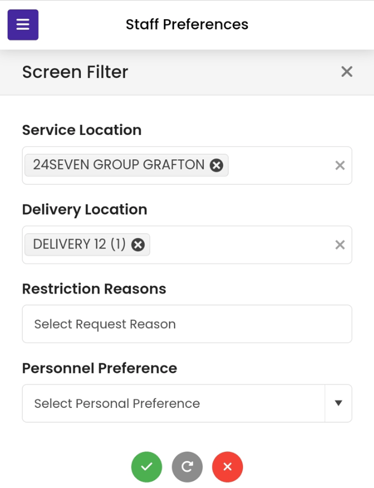The width and height of the screenshot is (374, 488).
Task: Click the Personnel Preference label
Action: (99, 368)
